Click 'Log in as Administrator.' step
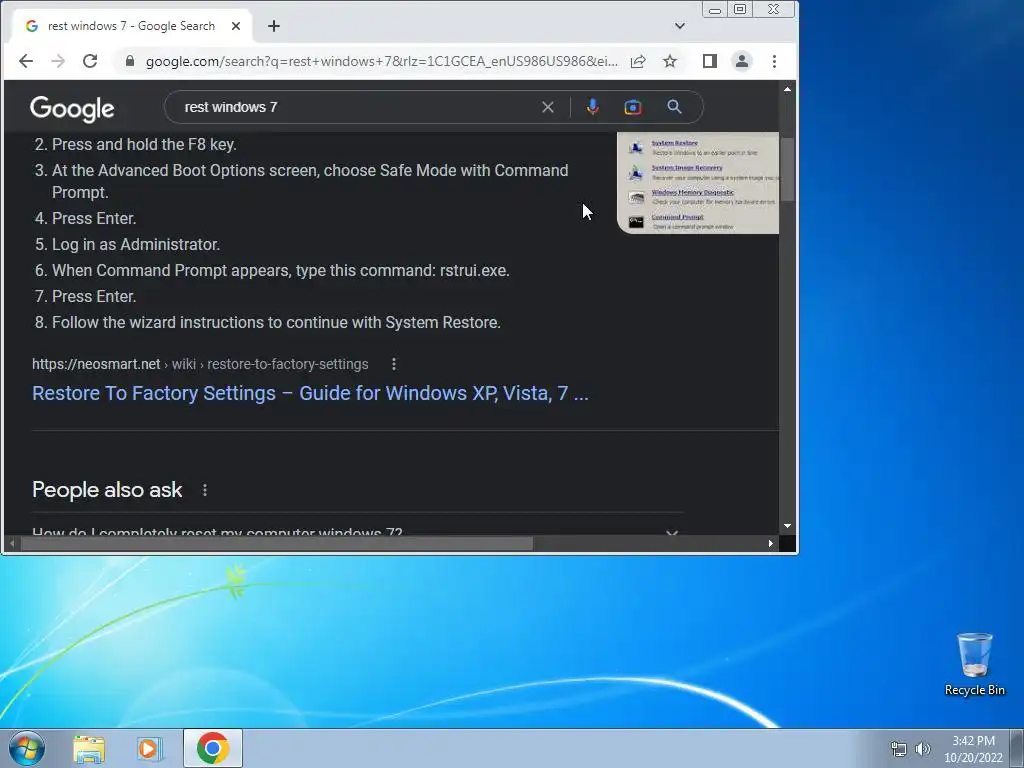The width and height of the screenshot is (1024, 768). 136,244
